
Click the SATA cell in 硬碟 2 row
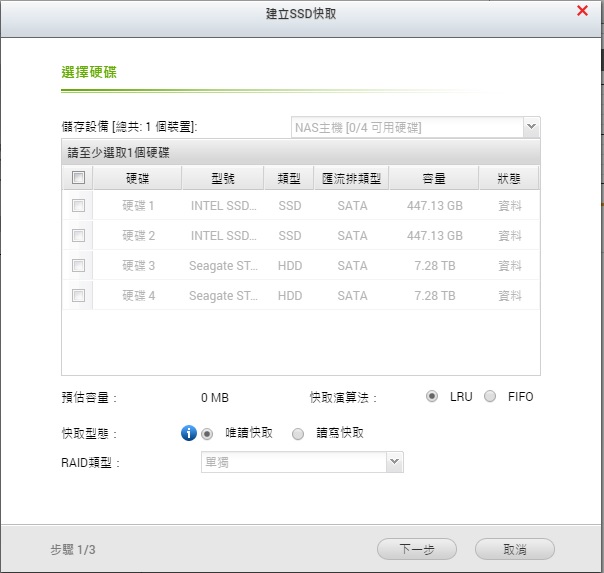[x=352, y=236]
